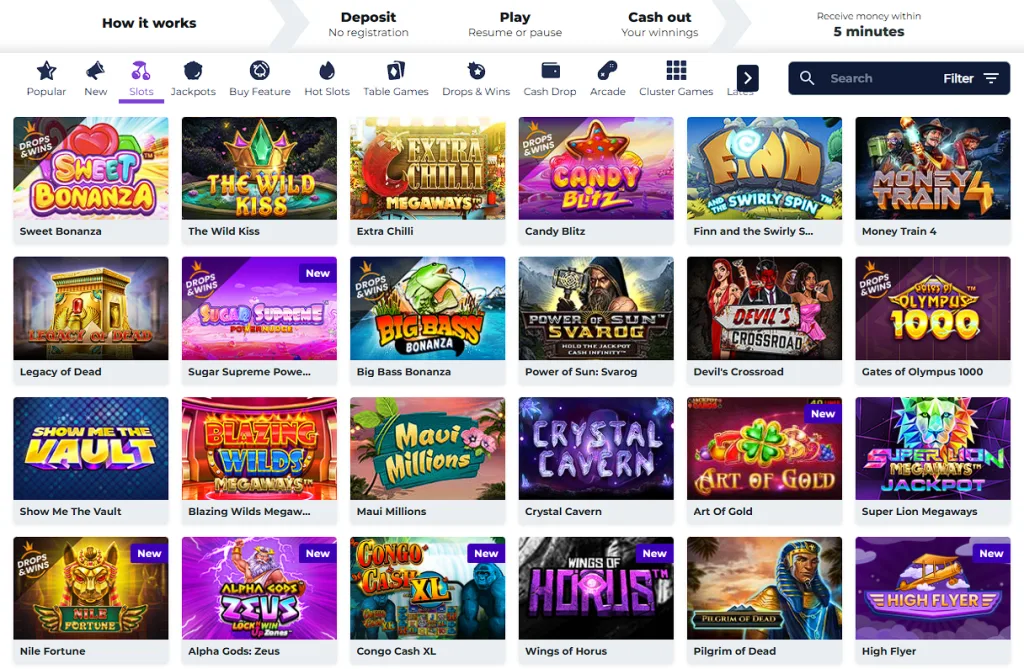The image size is (1024, 669).
Task: Select the Popular star icon
Action: pos(46,71)
